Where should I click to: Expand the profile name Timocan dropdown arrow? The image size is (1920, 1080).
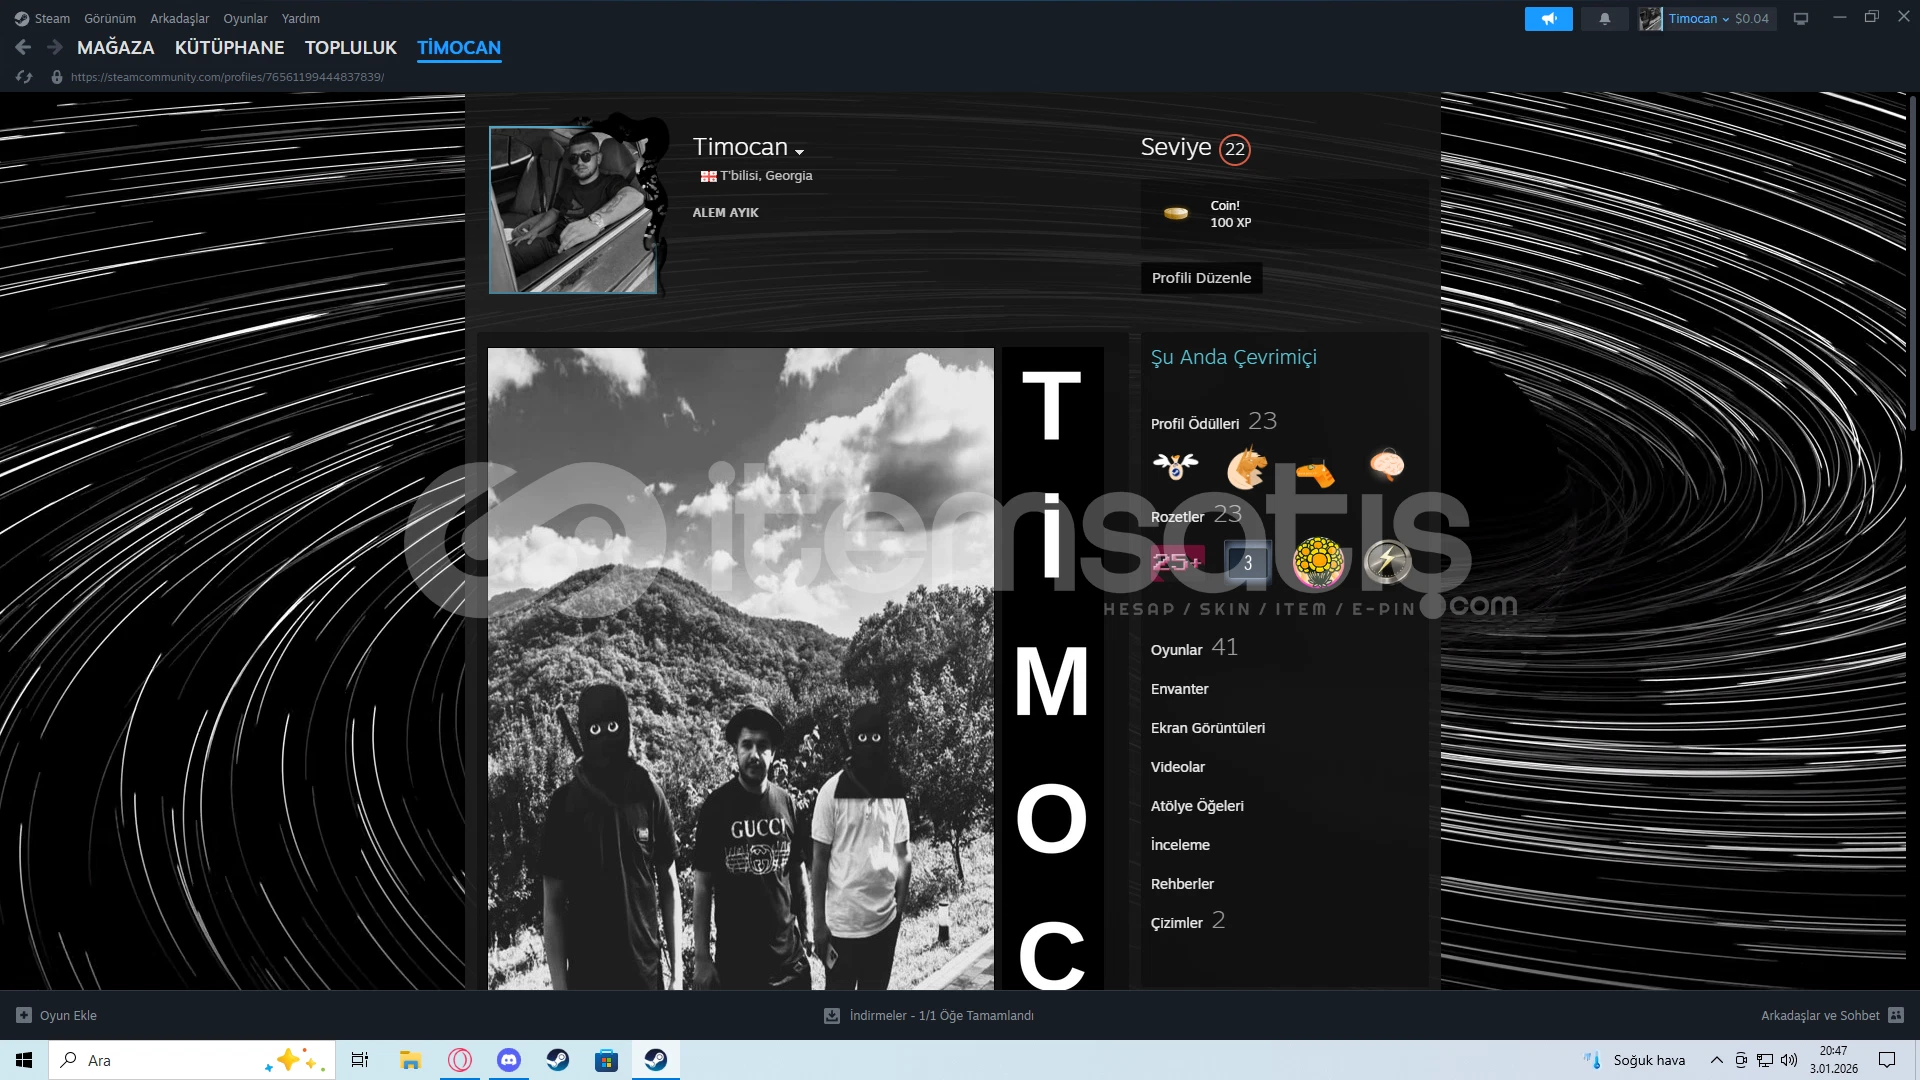[x=799, y=152]
